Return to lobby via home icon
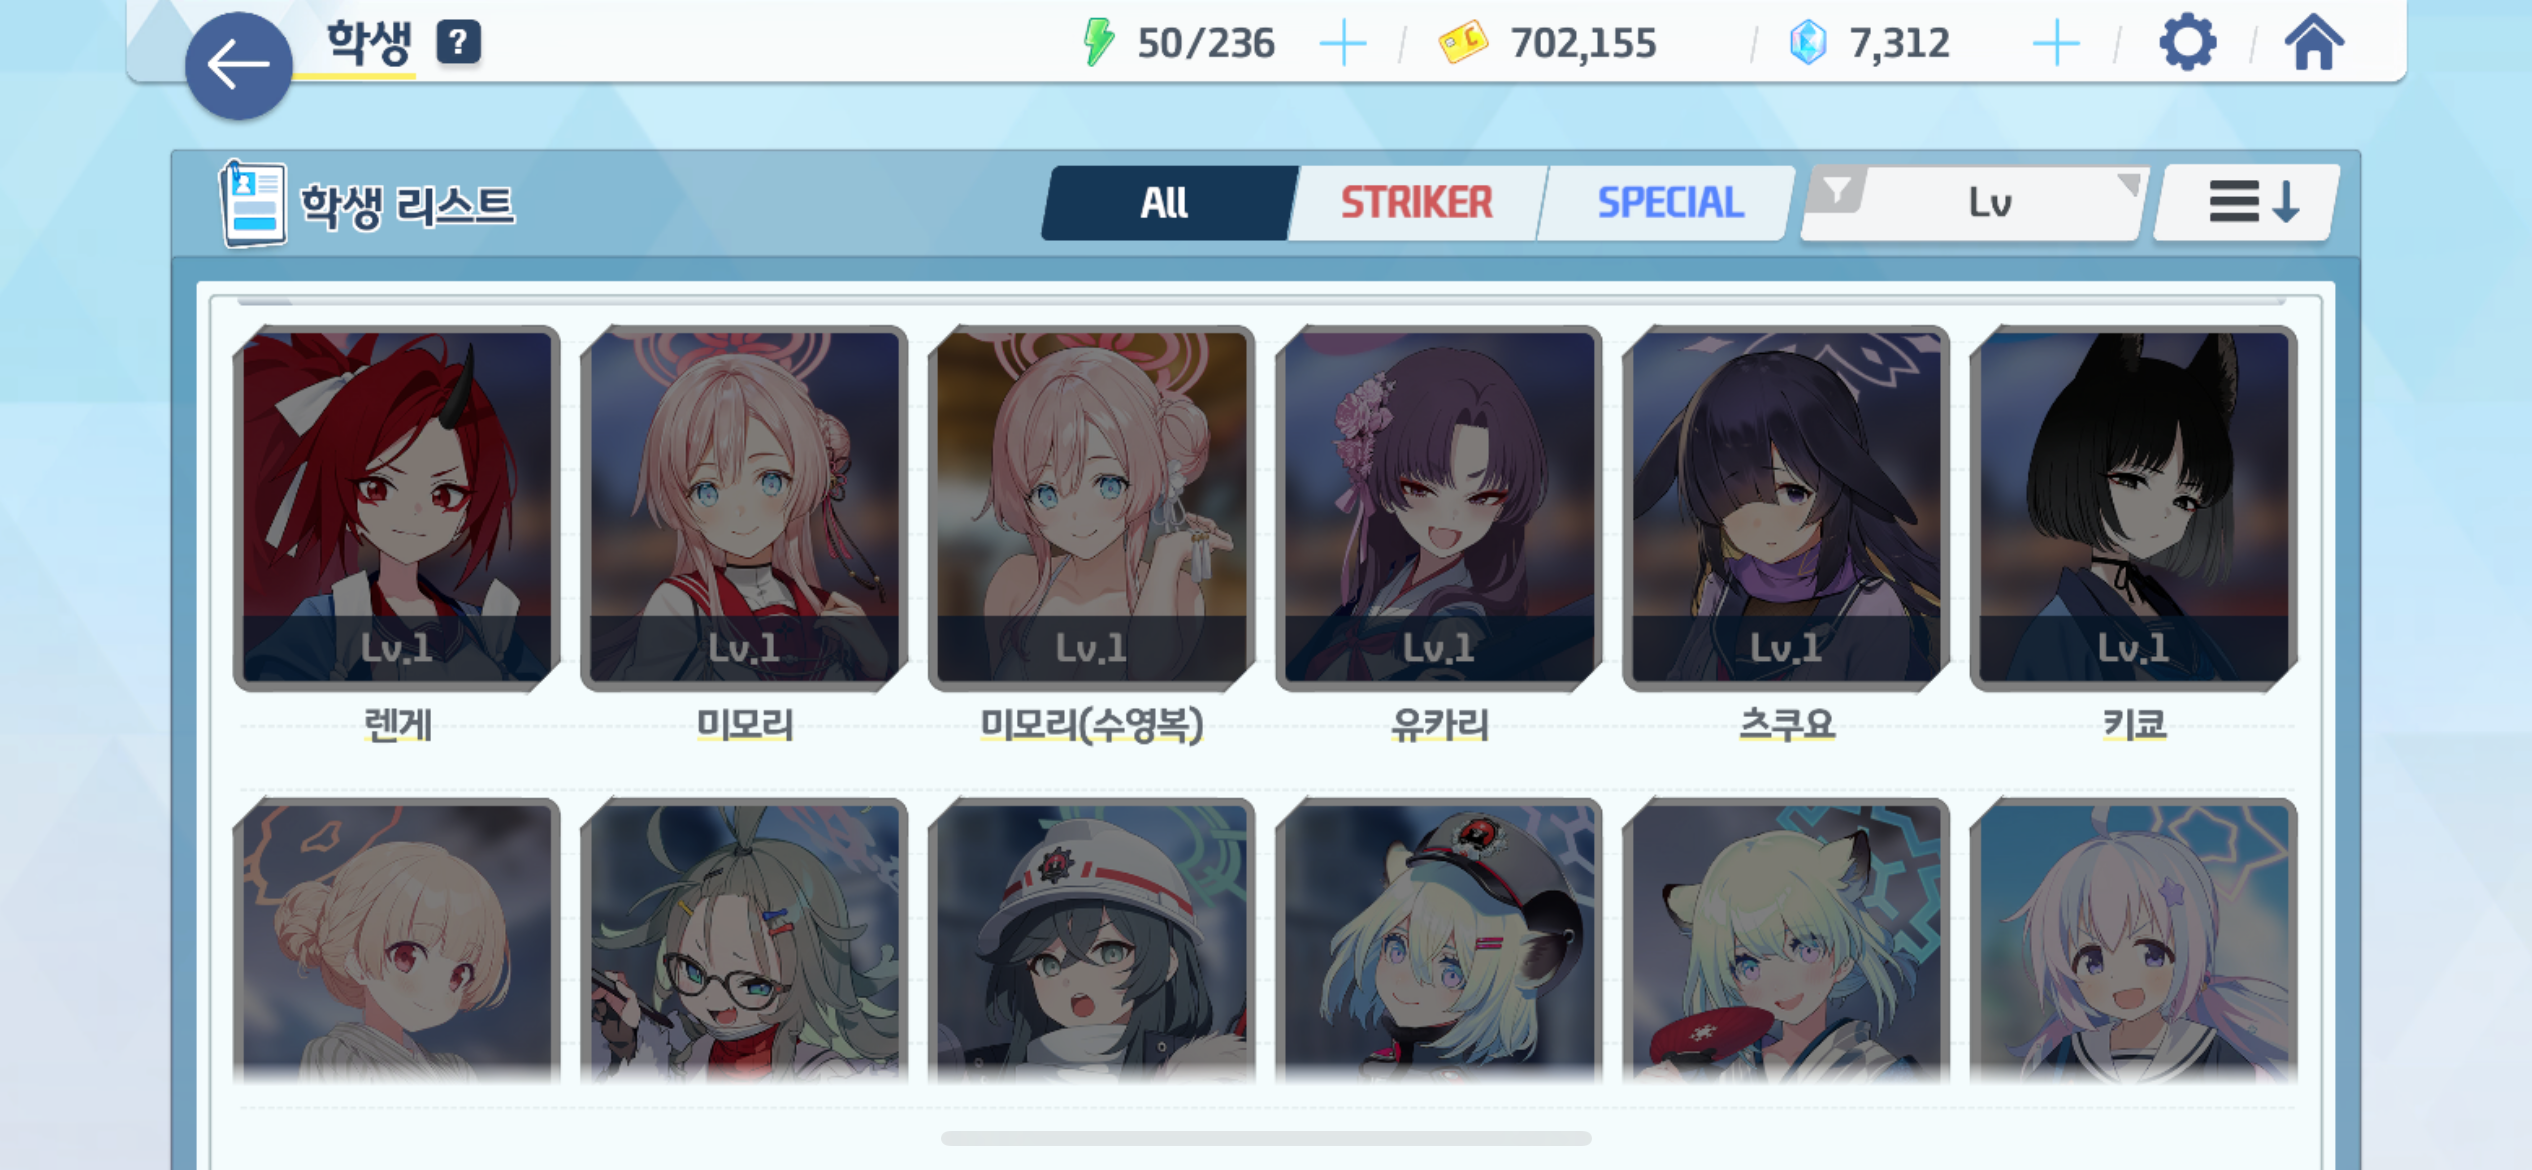This screenshot has width=2532, height=1170. click(x=2313, y=43)
